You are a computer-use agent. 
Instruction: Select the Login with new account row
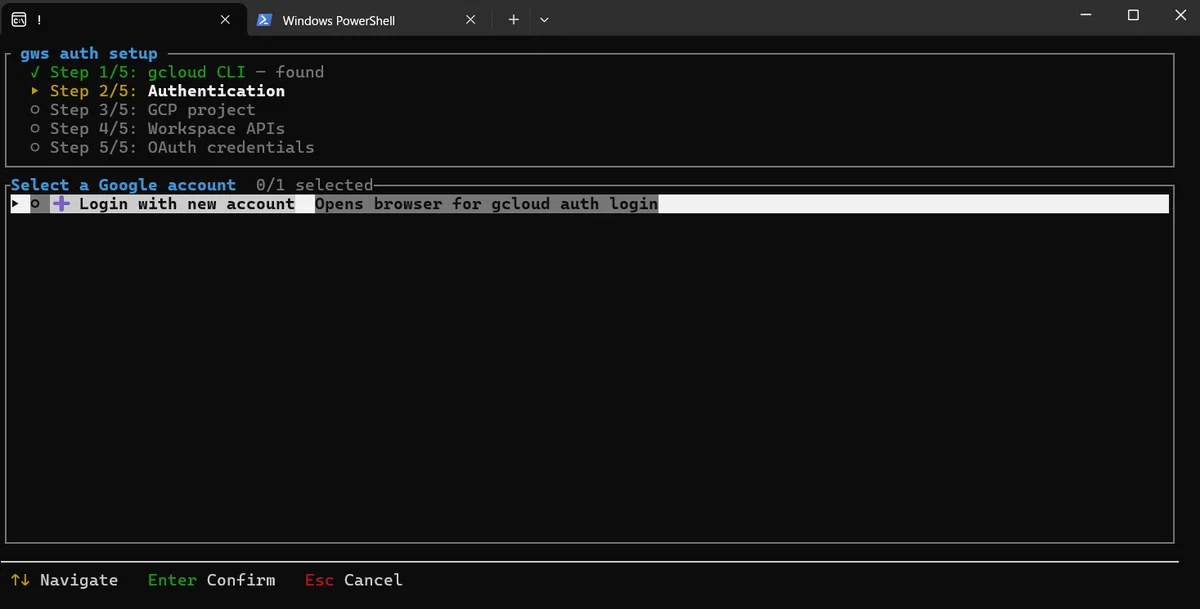(x=589, y=204)
